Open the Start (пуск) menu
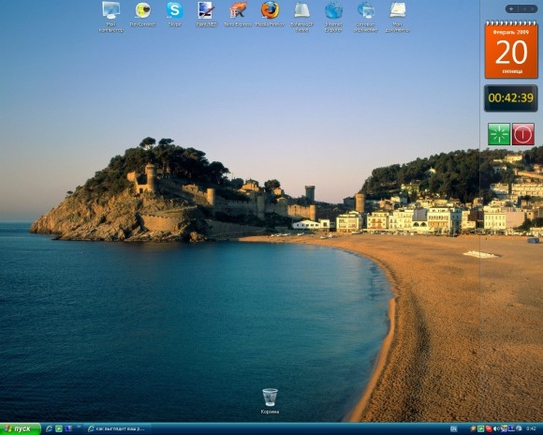The image size is (543, 435). point(20,429)
